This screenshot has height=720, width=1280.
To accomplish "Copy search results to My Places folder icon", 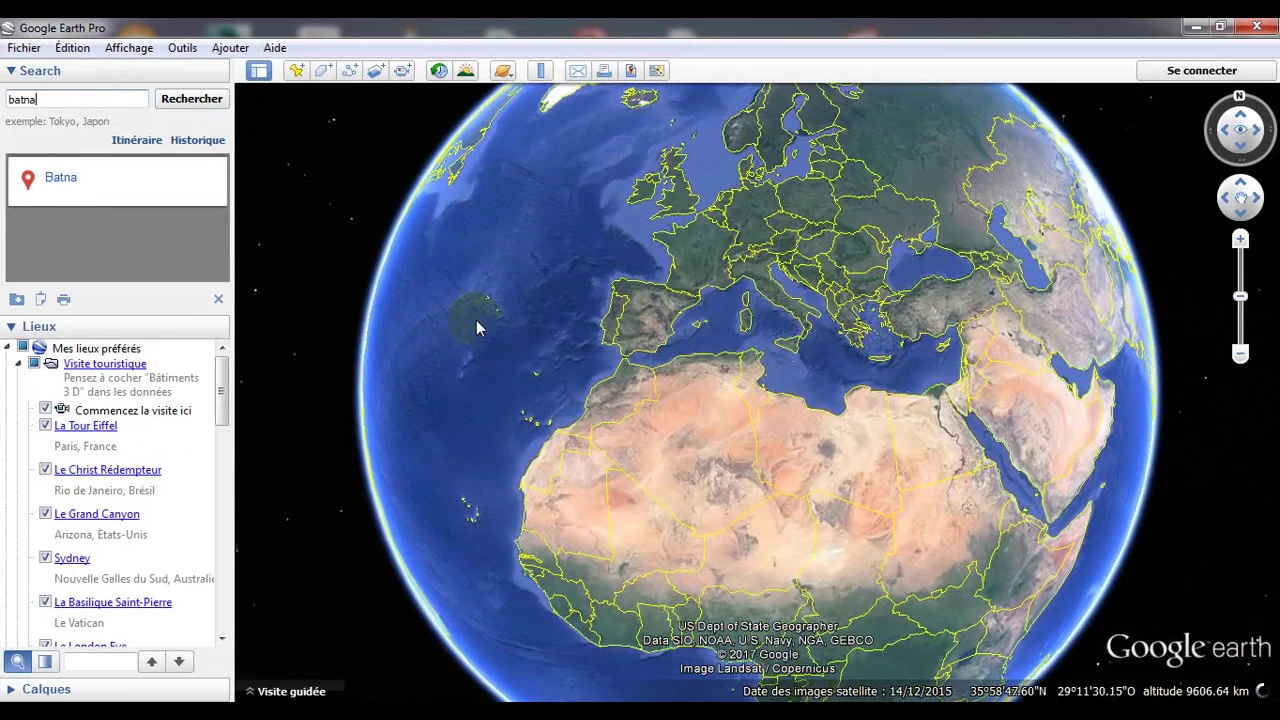I will tap(17, 299).
